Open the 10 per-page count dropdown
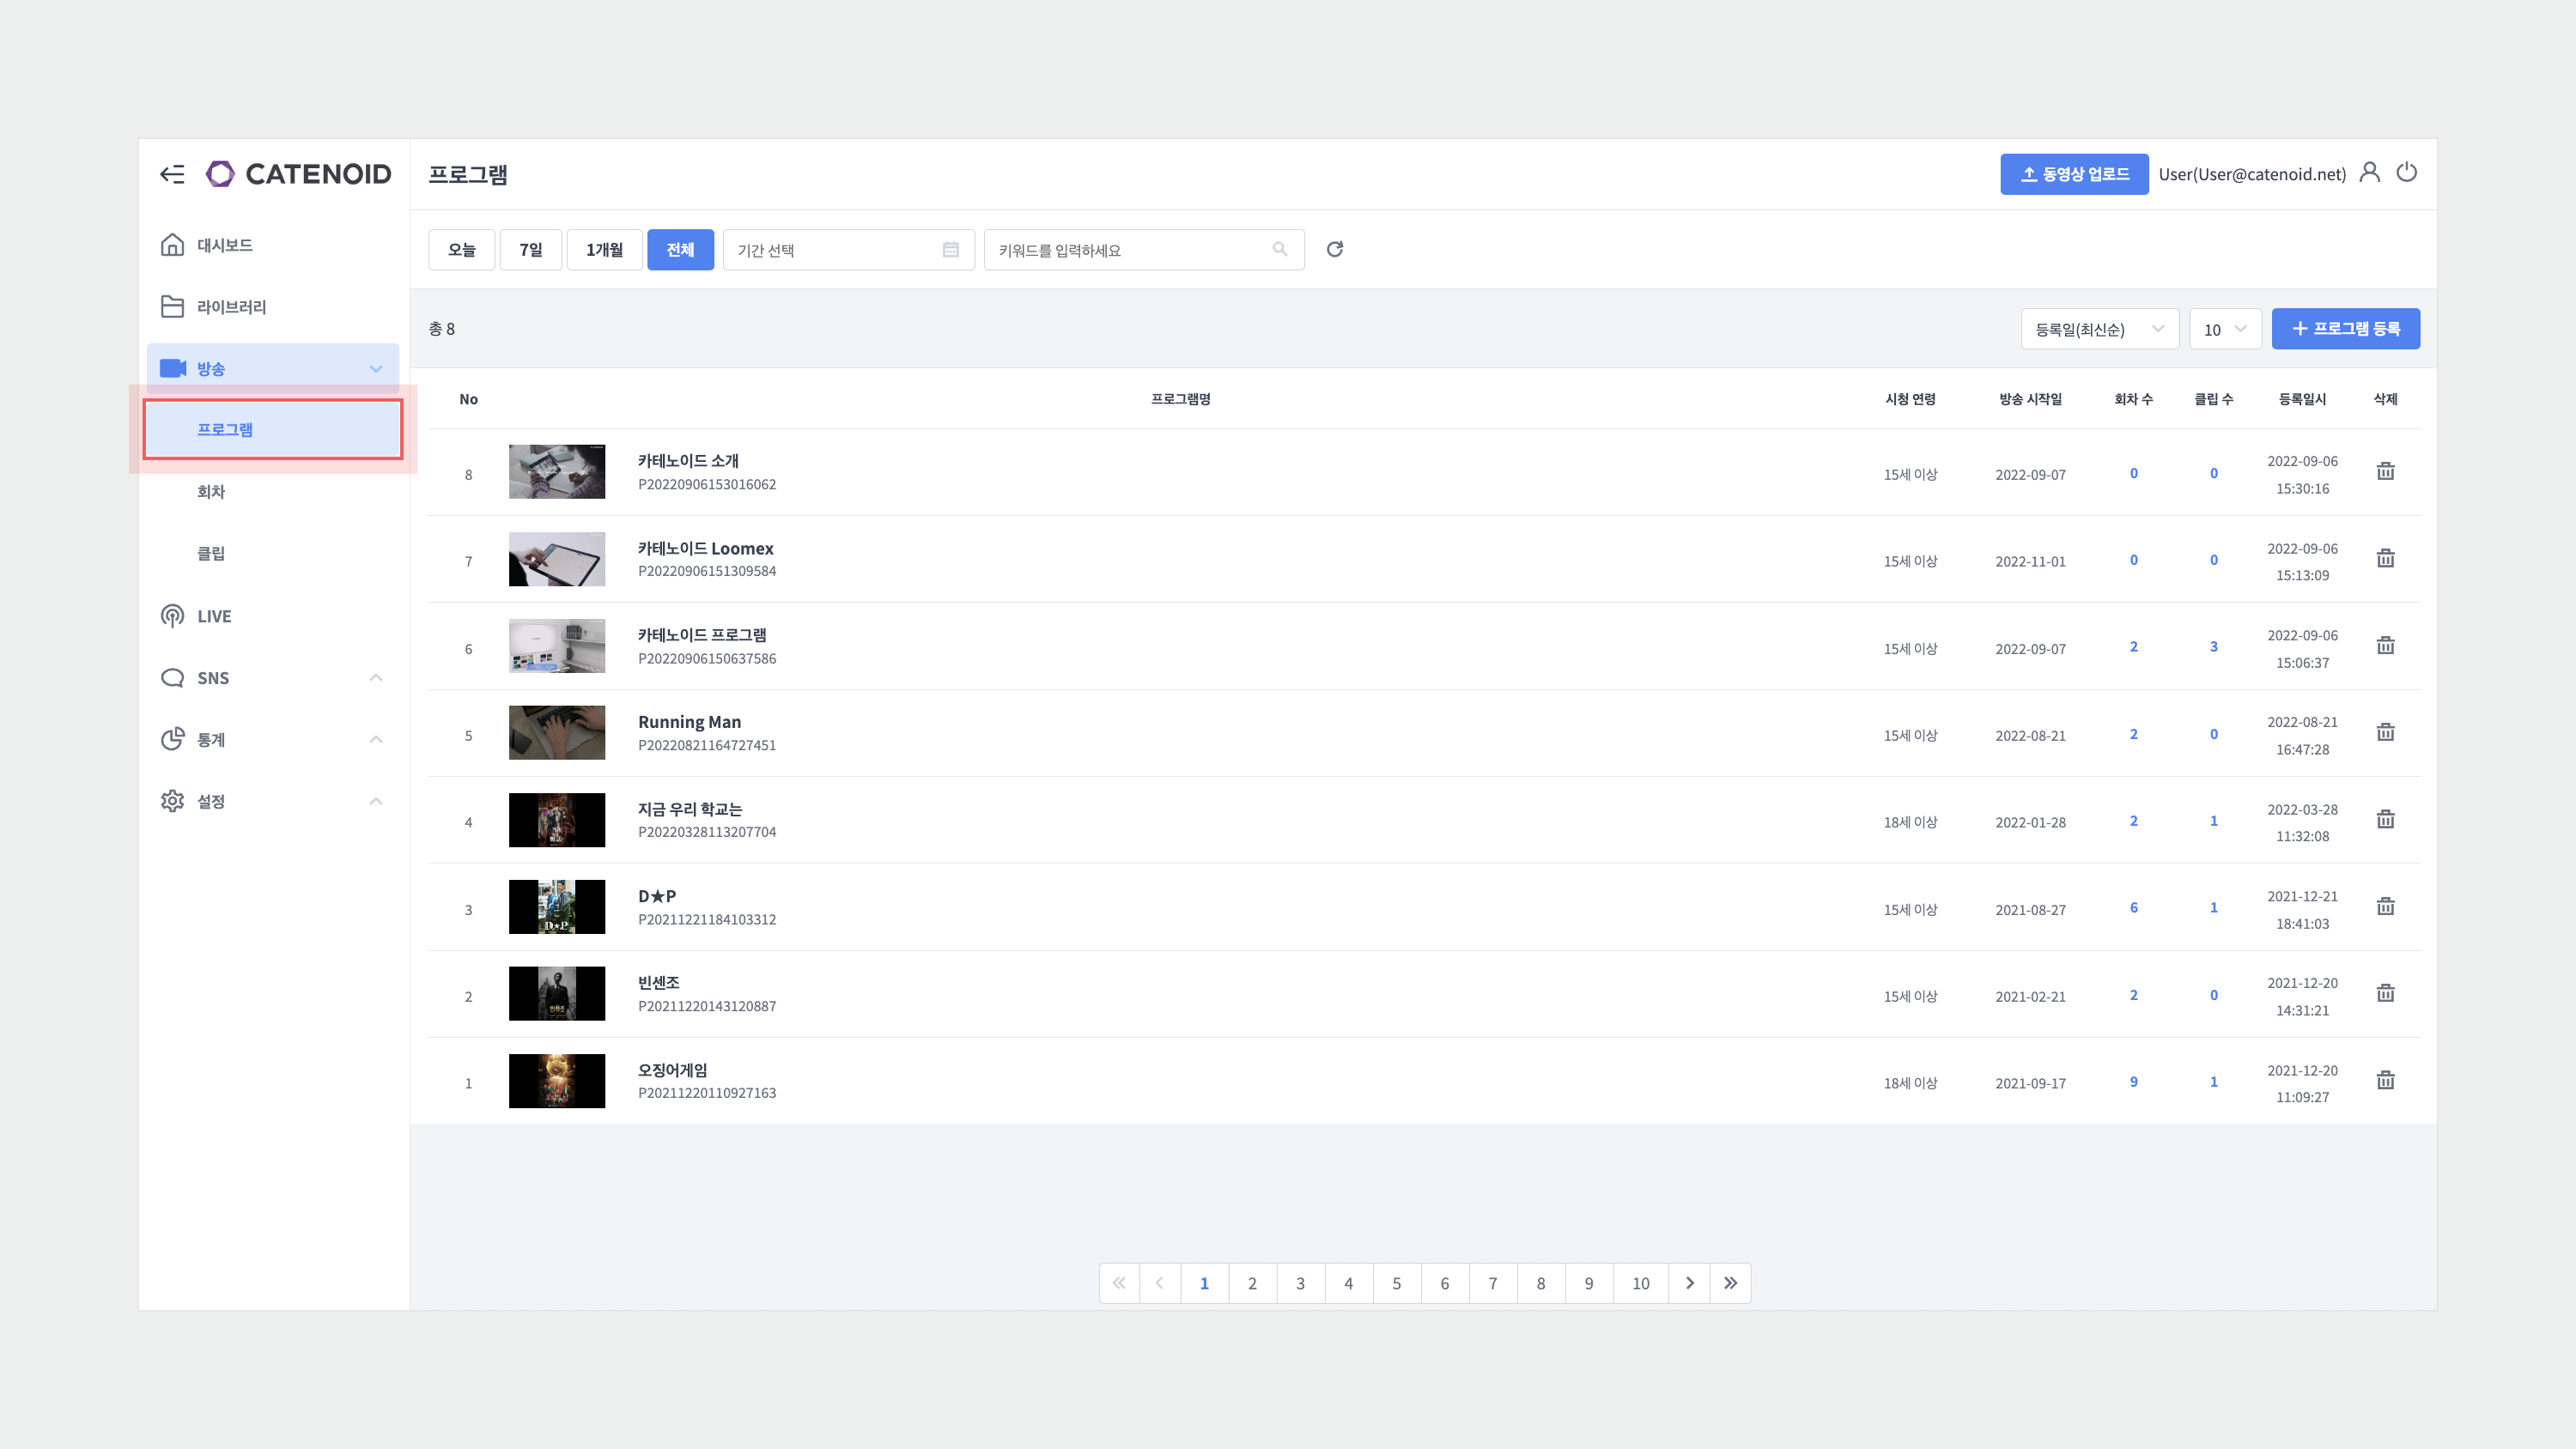The width and height of the screenshot is (2576, 1449). coord(2225,329)
